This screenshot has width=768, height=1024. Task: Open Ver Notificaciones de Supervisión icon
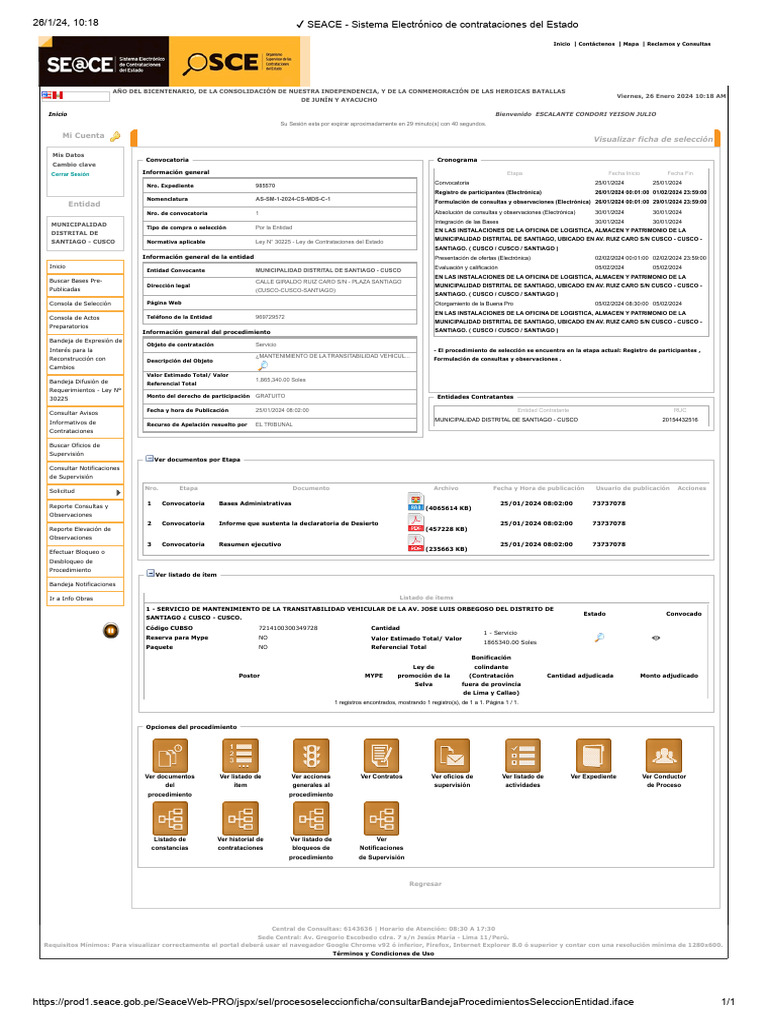coord(381,818)
